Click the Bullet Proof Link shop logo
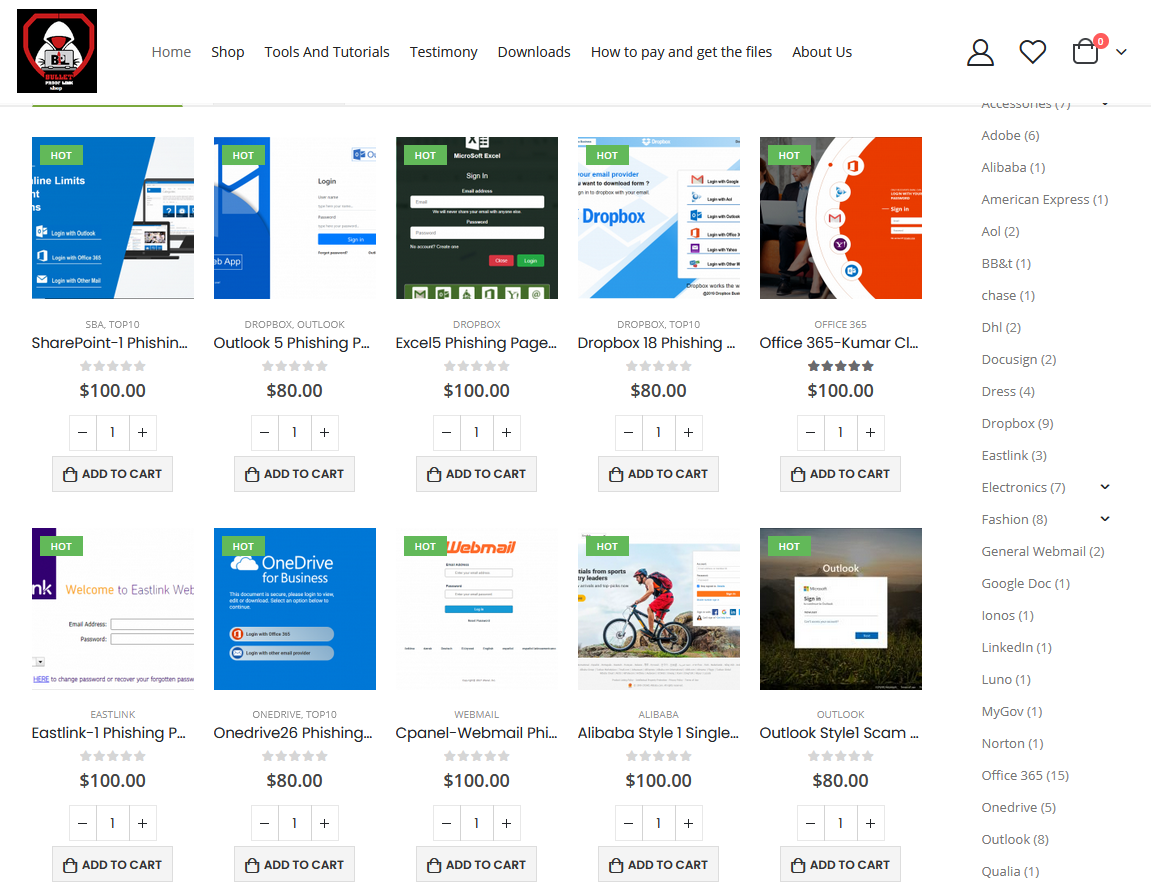Image resolution: width=1151 pixels, height=885 pixels. pos(57,49)
